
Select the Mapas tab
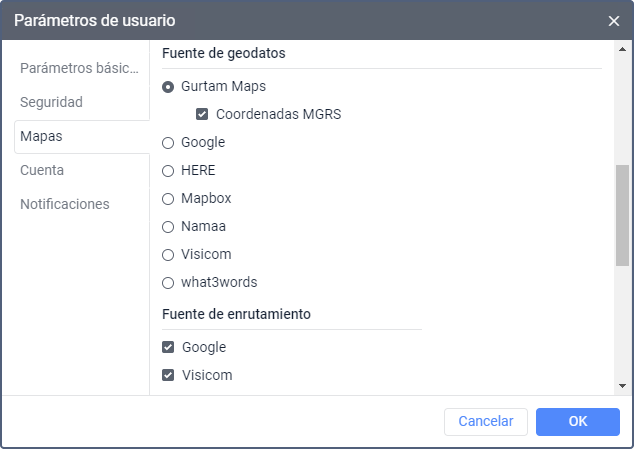click(x=41, y=136)
